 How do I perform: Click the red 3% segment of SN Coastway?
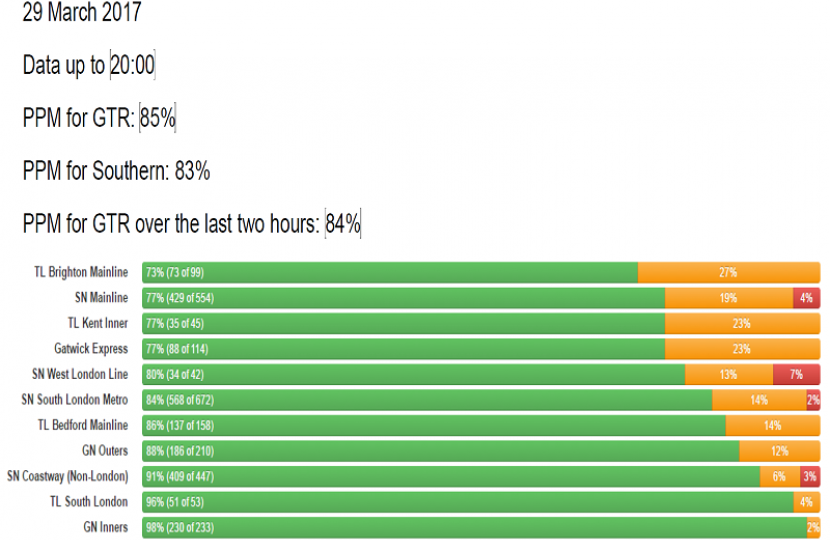click(x=810, y=477)
